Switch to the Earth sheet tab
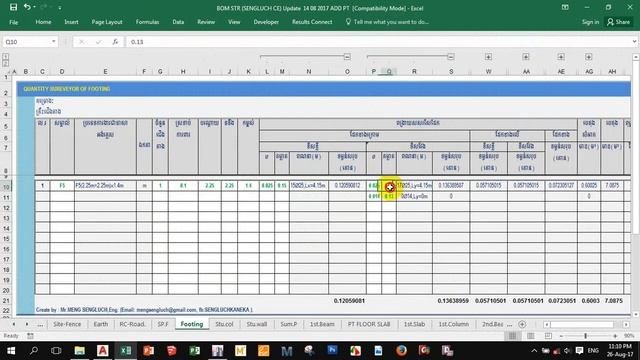The width and height of the screenshot is (640, 360). (x=100, y=324)
